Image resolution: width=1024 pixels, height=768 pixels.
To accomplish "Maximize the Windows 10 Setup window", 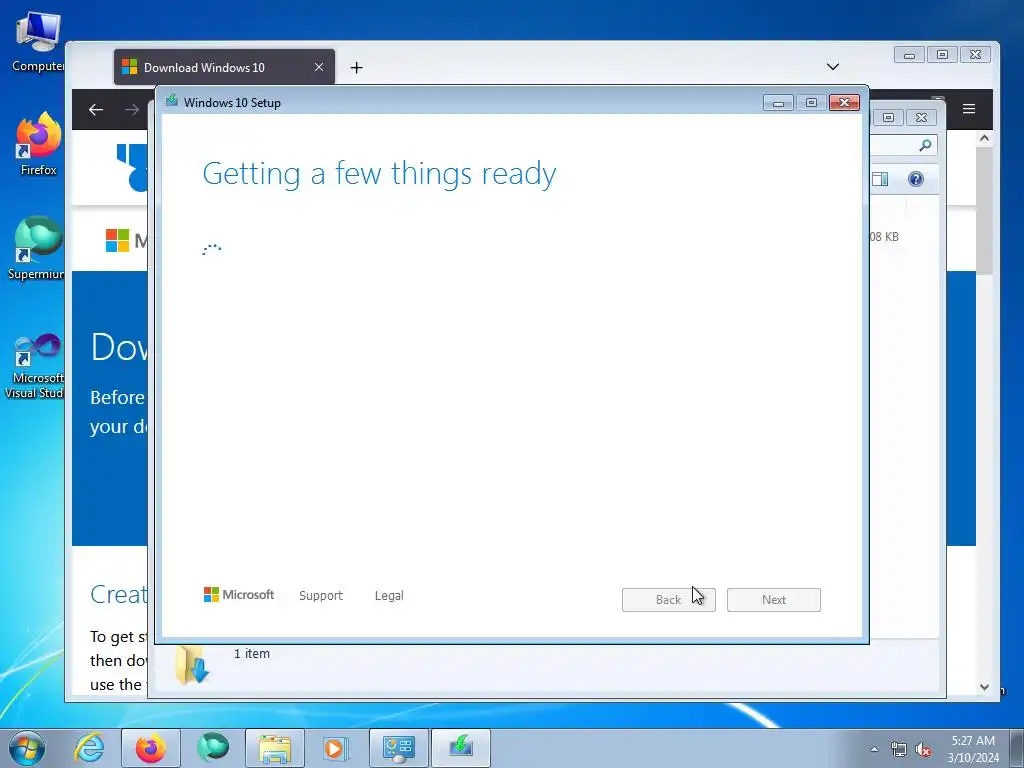I will click(811, 103).
